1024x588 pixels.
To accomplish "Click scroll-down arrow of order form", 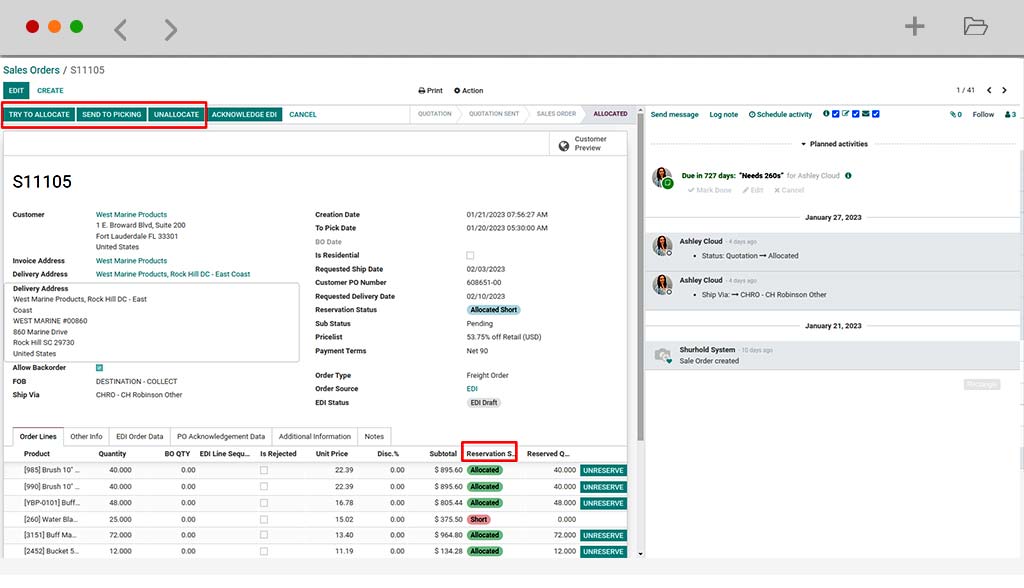I will 640,553.
